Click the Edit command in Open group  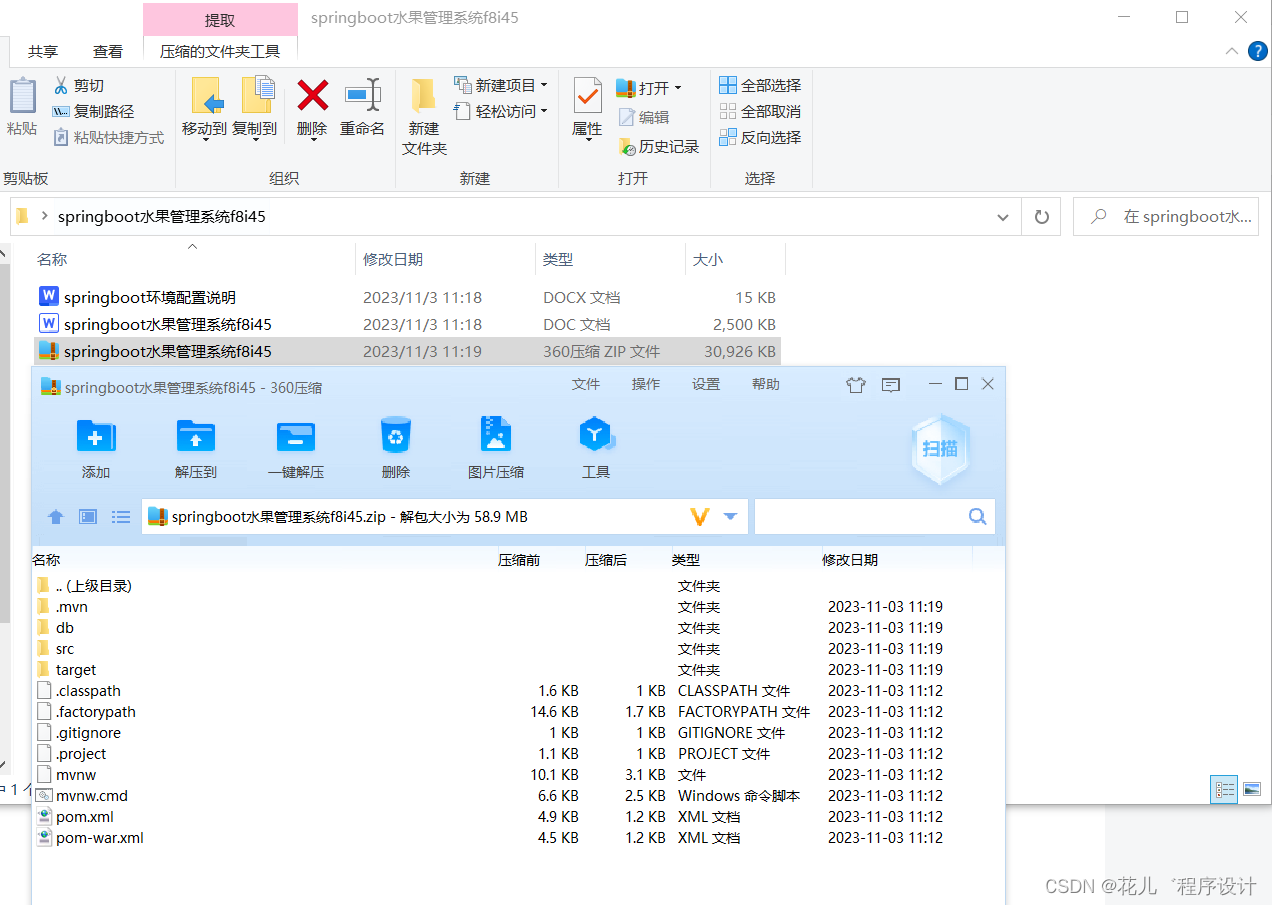click(644, 117)
